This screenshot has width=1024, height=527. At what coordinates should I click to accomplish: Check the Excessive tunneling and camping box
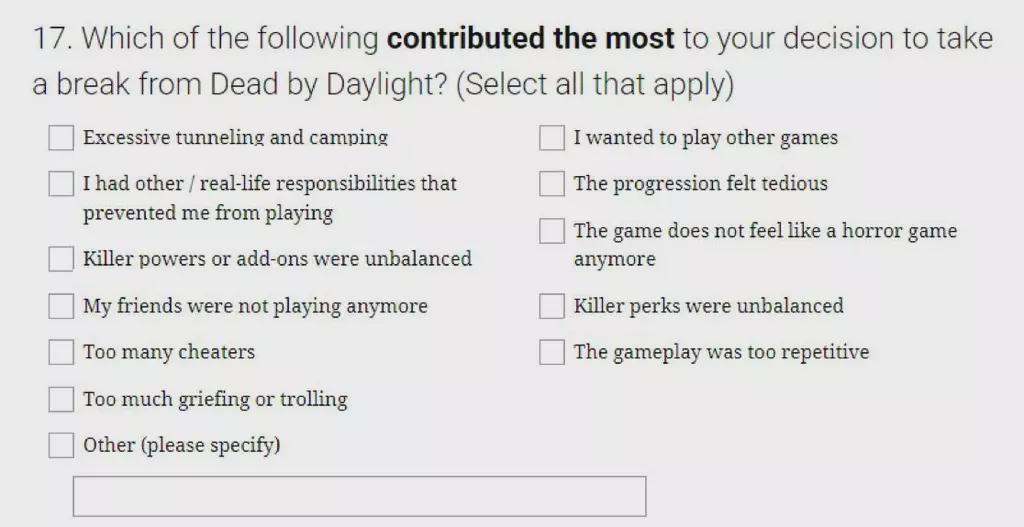(x=61, y=138)
